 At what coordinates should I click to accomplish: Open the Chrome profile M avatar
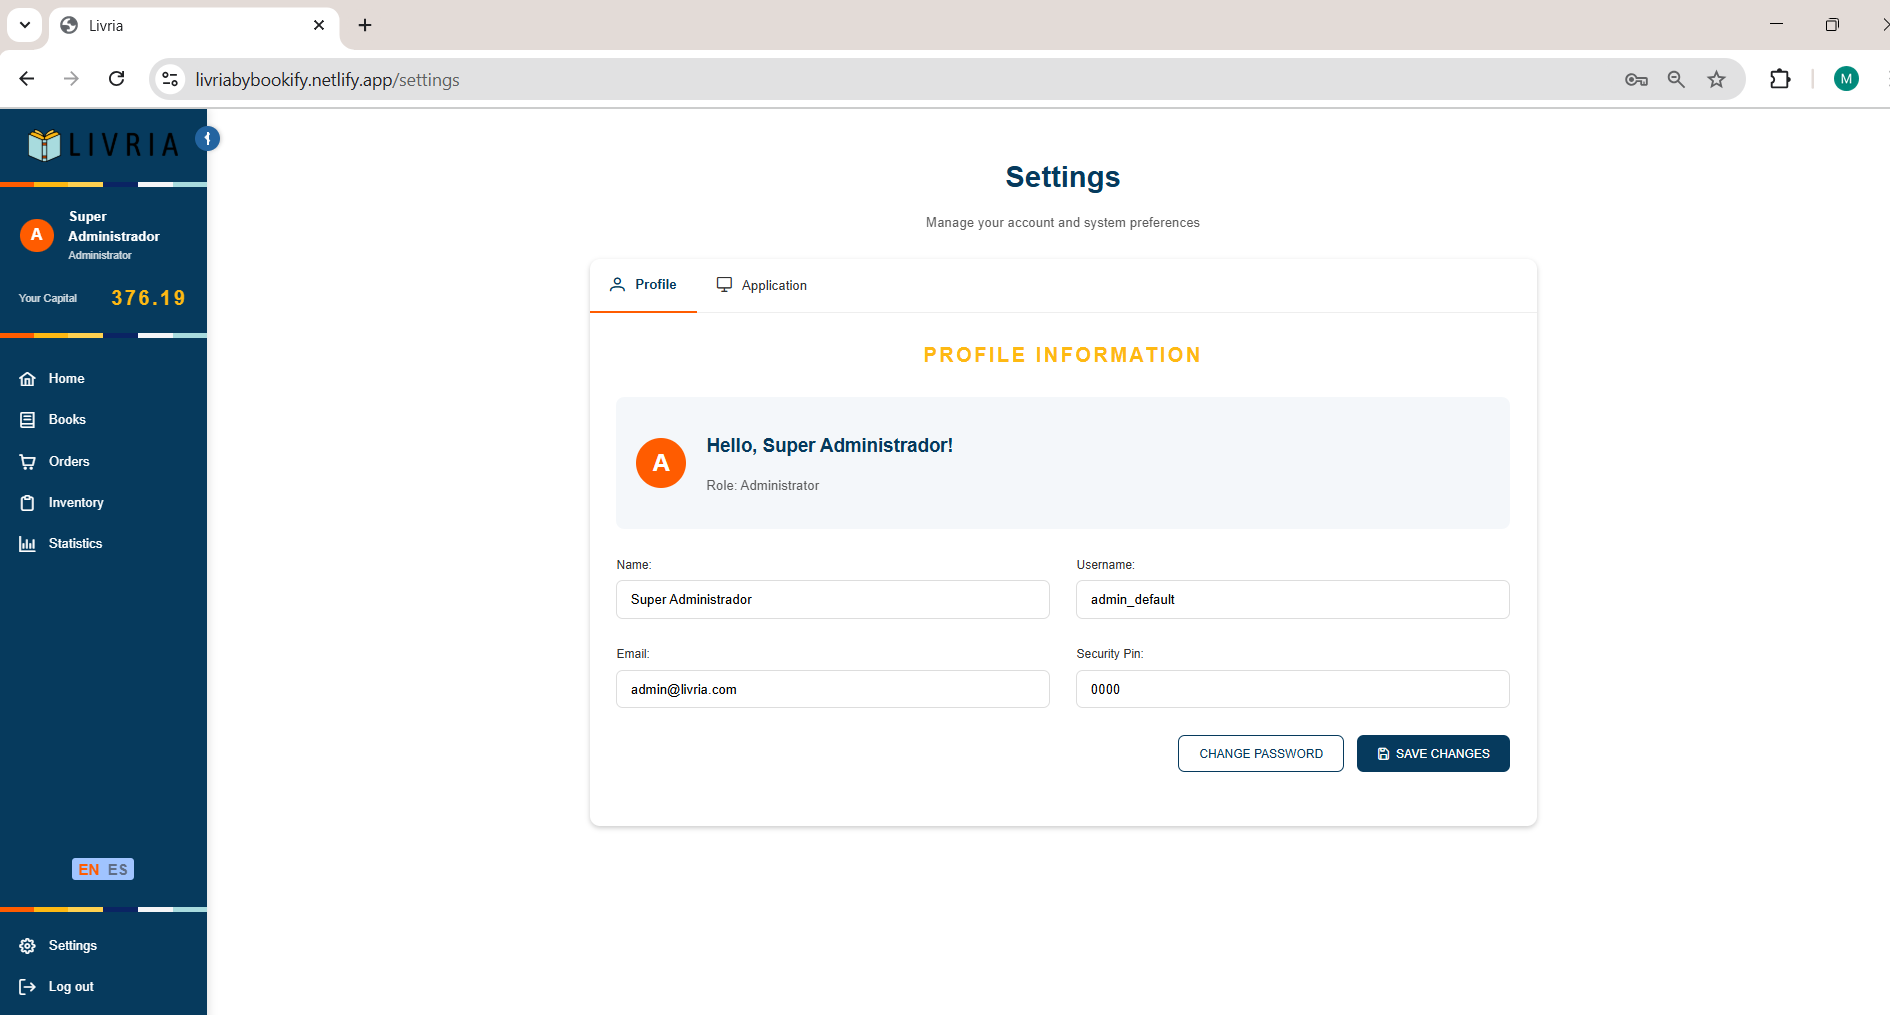pos(1846,79)
